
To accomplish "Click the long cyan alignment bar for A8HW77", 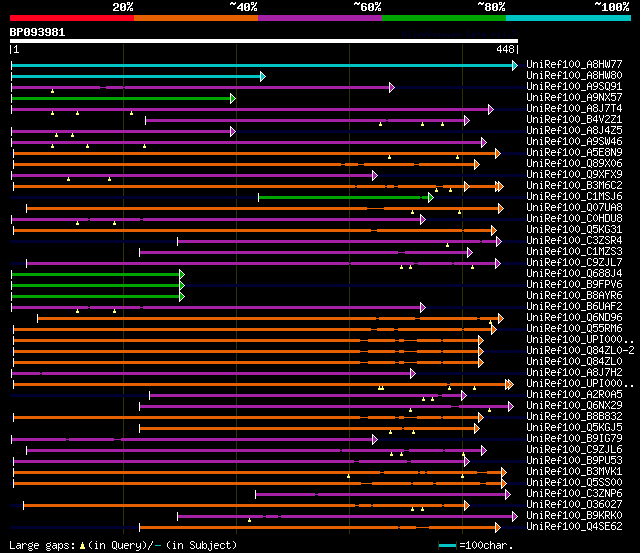I will tap(262, 65).
